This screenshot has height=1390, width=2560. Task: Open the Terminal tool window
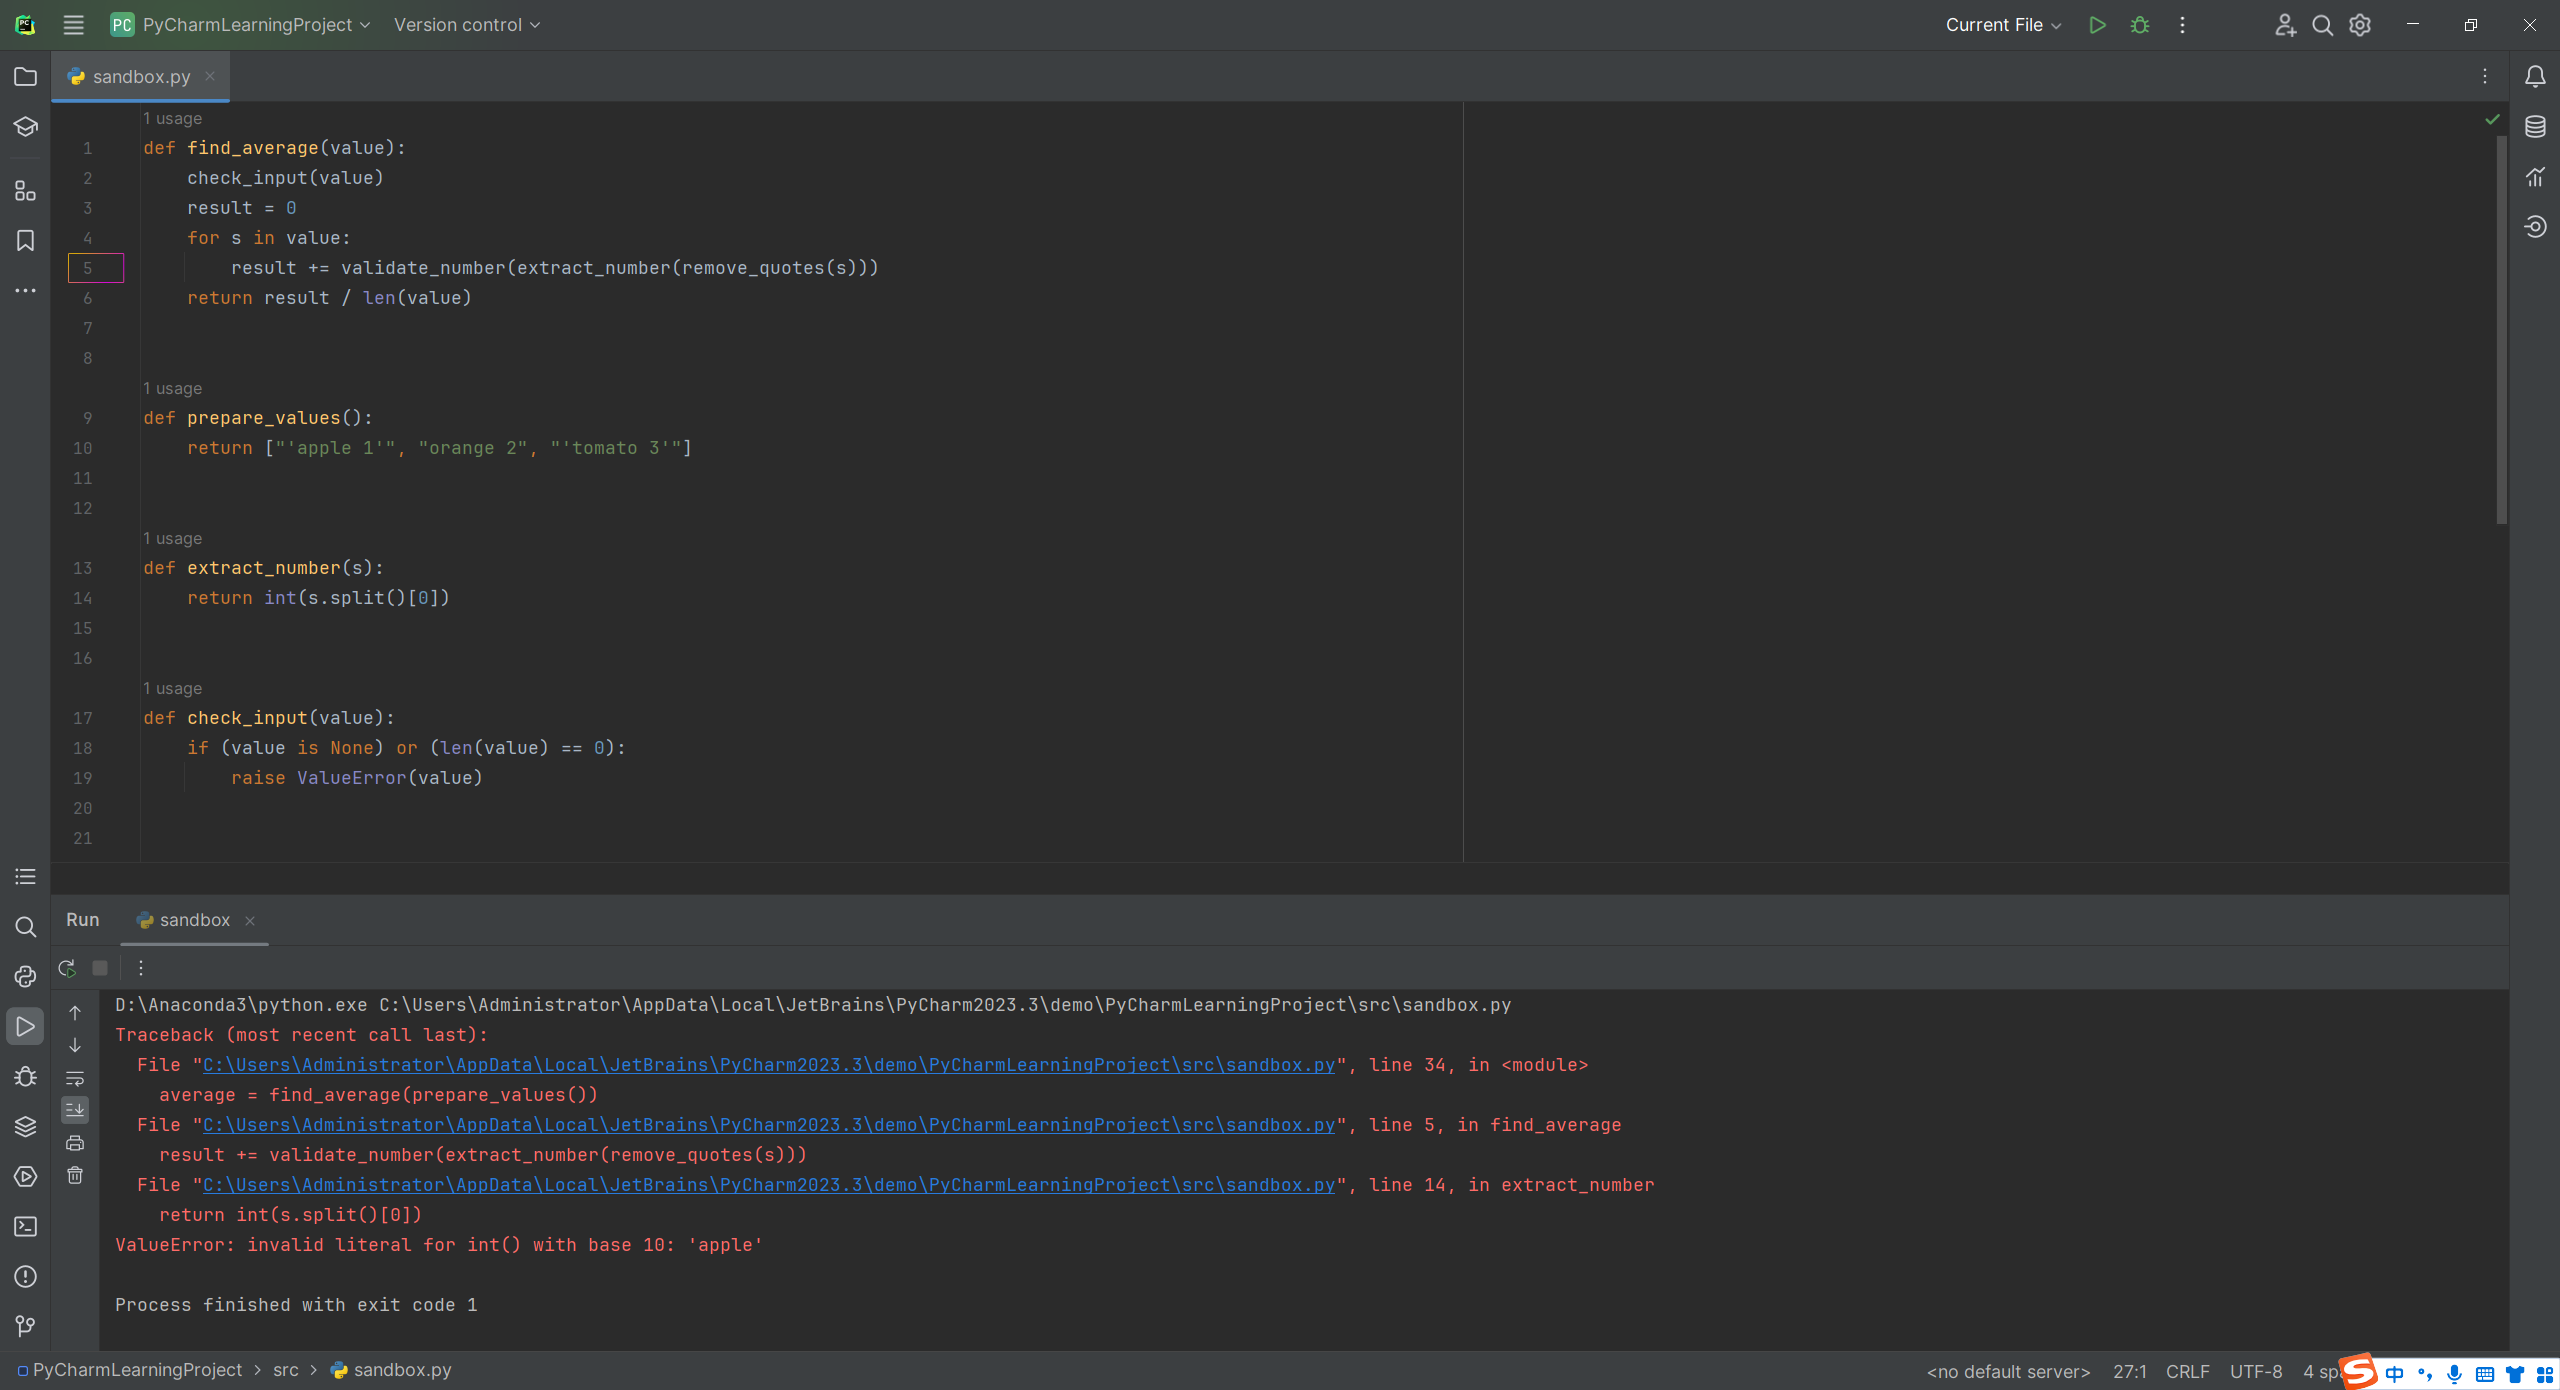[x=25, y=1226]
